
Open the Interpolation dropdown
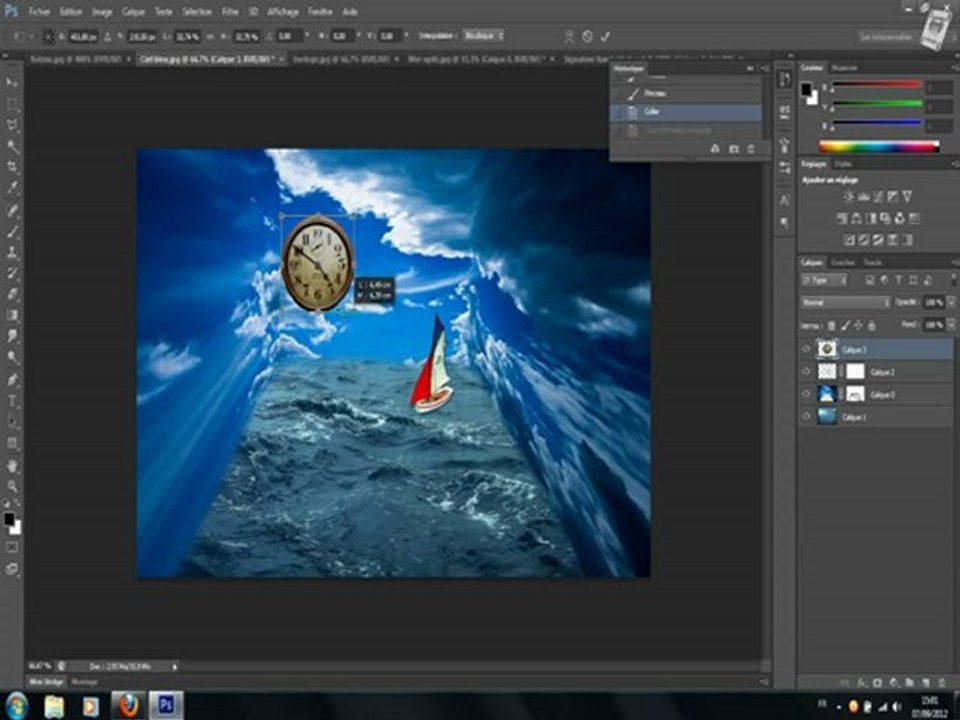484,36
